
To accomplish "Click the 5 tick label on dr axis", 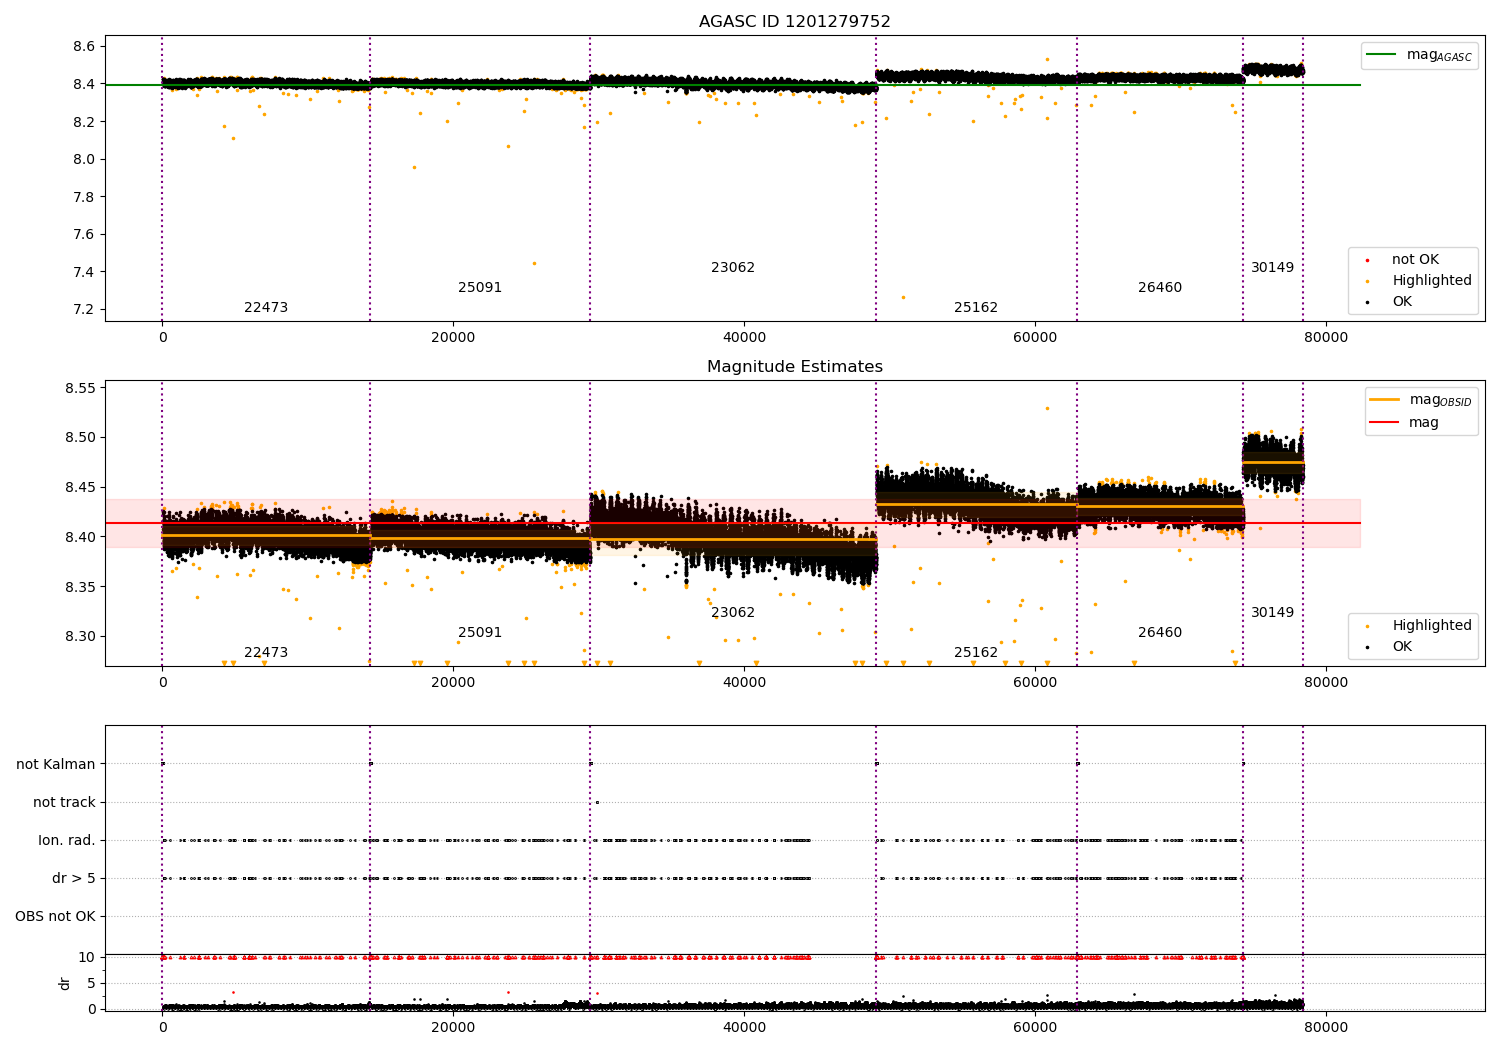I will tap(91, 984).
